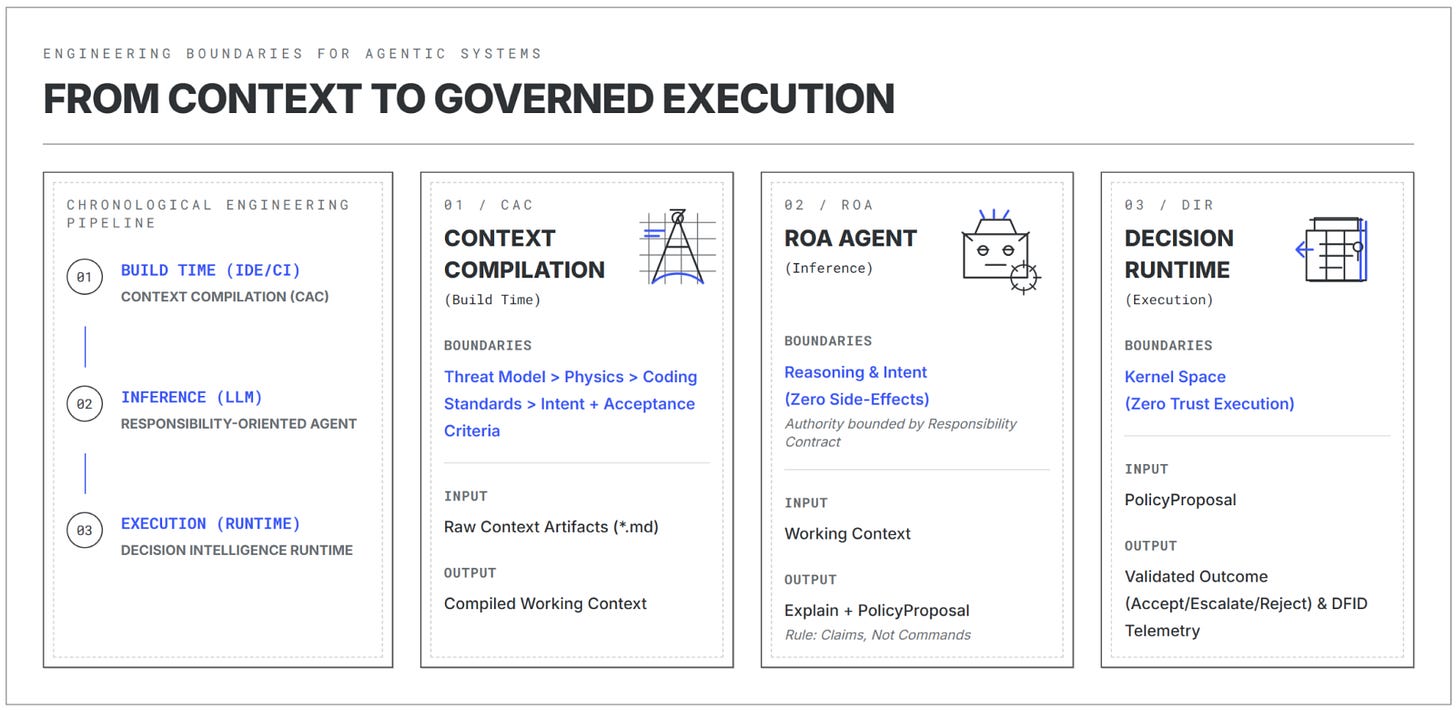Click Compiled Working Context output text

(545, 604)
